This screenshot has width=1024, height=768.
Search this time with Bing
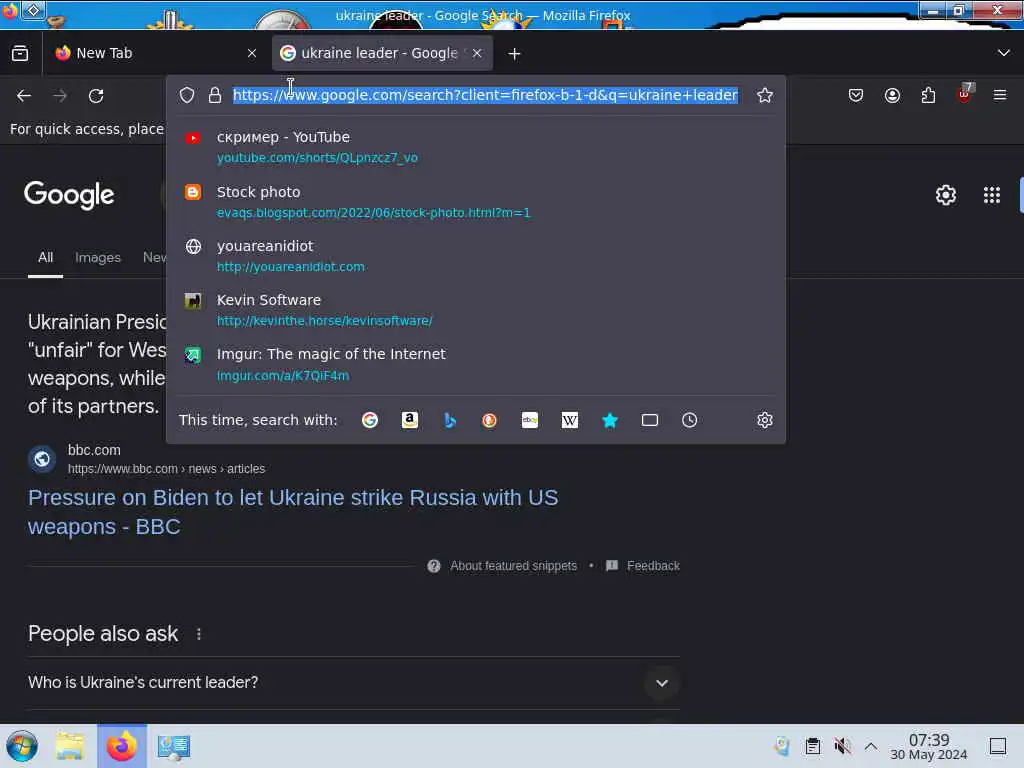(x=449, y=420)
